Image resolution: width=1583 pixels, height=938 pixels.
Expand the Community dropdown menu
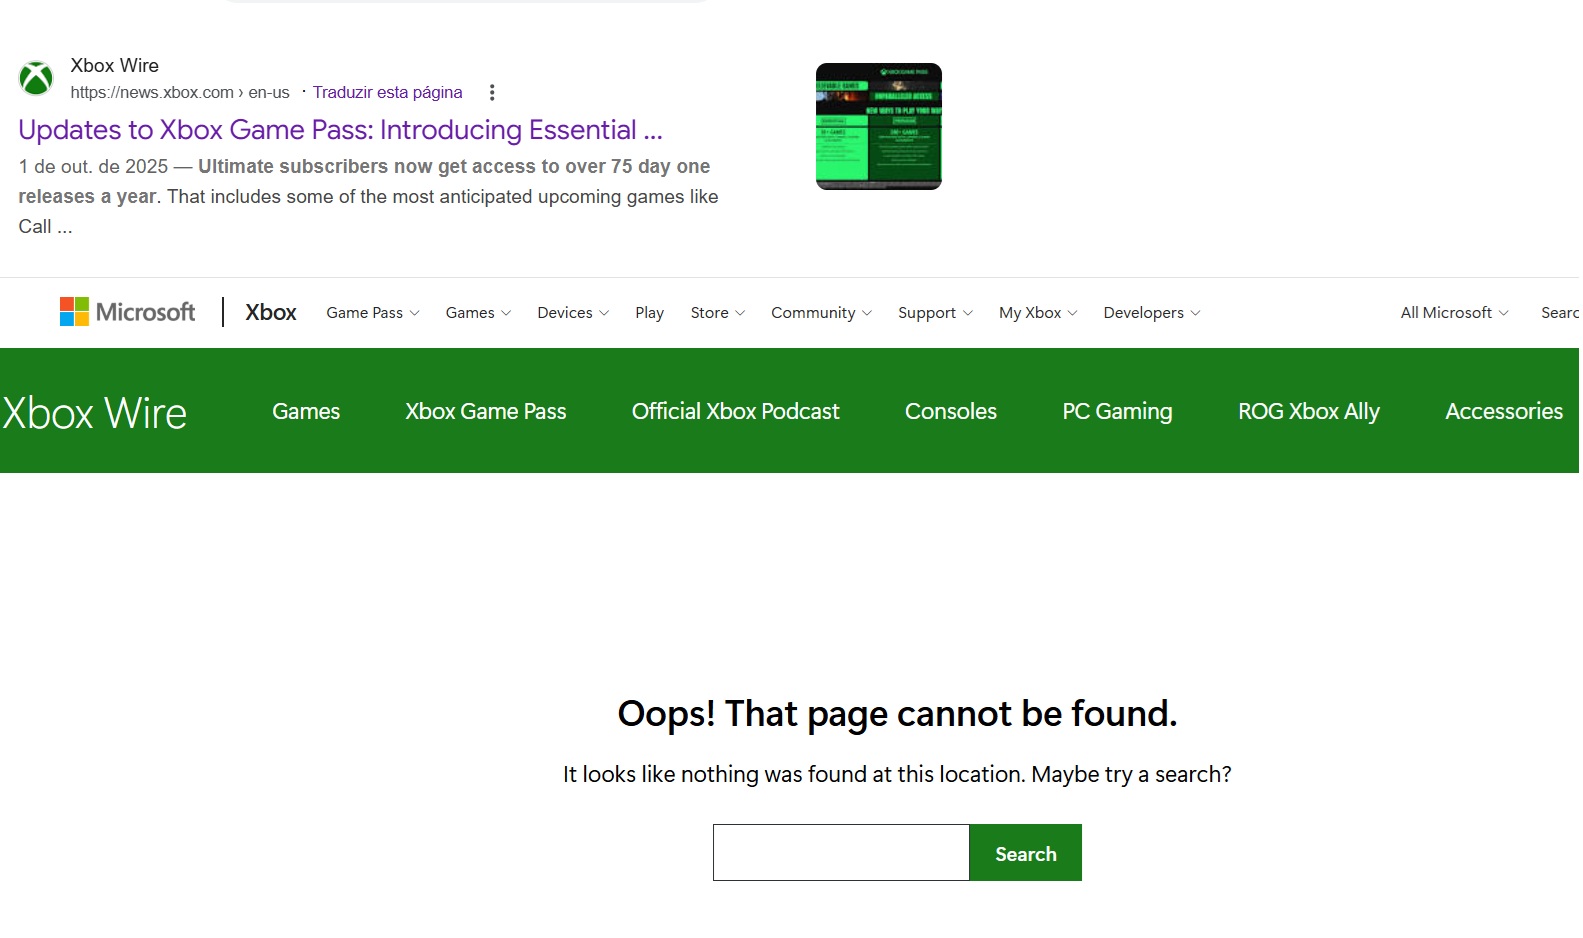[x=820, y=313]
